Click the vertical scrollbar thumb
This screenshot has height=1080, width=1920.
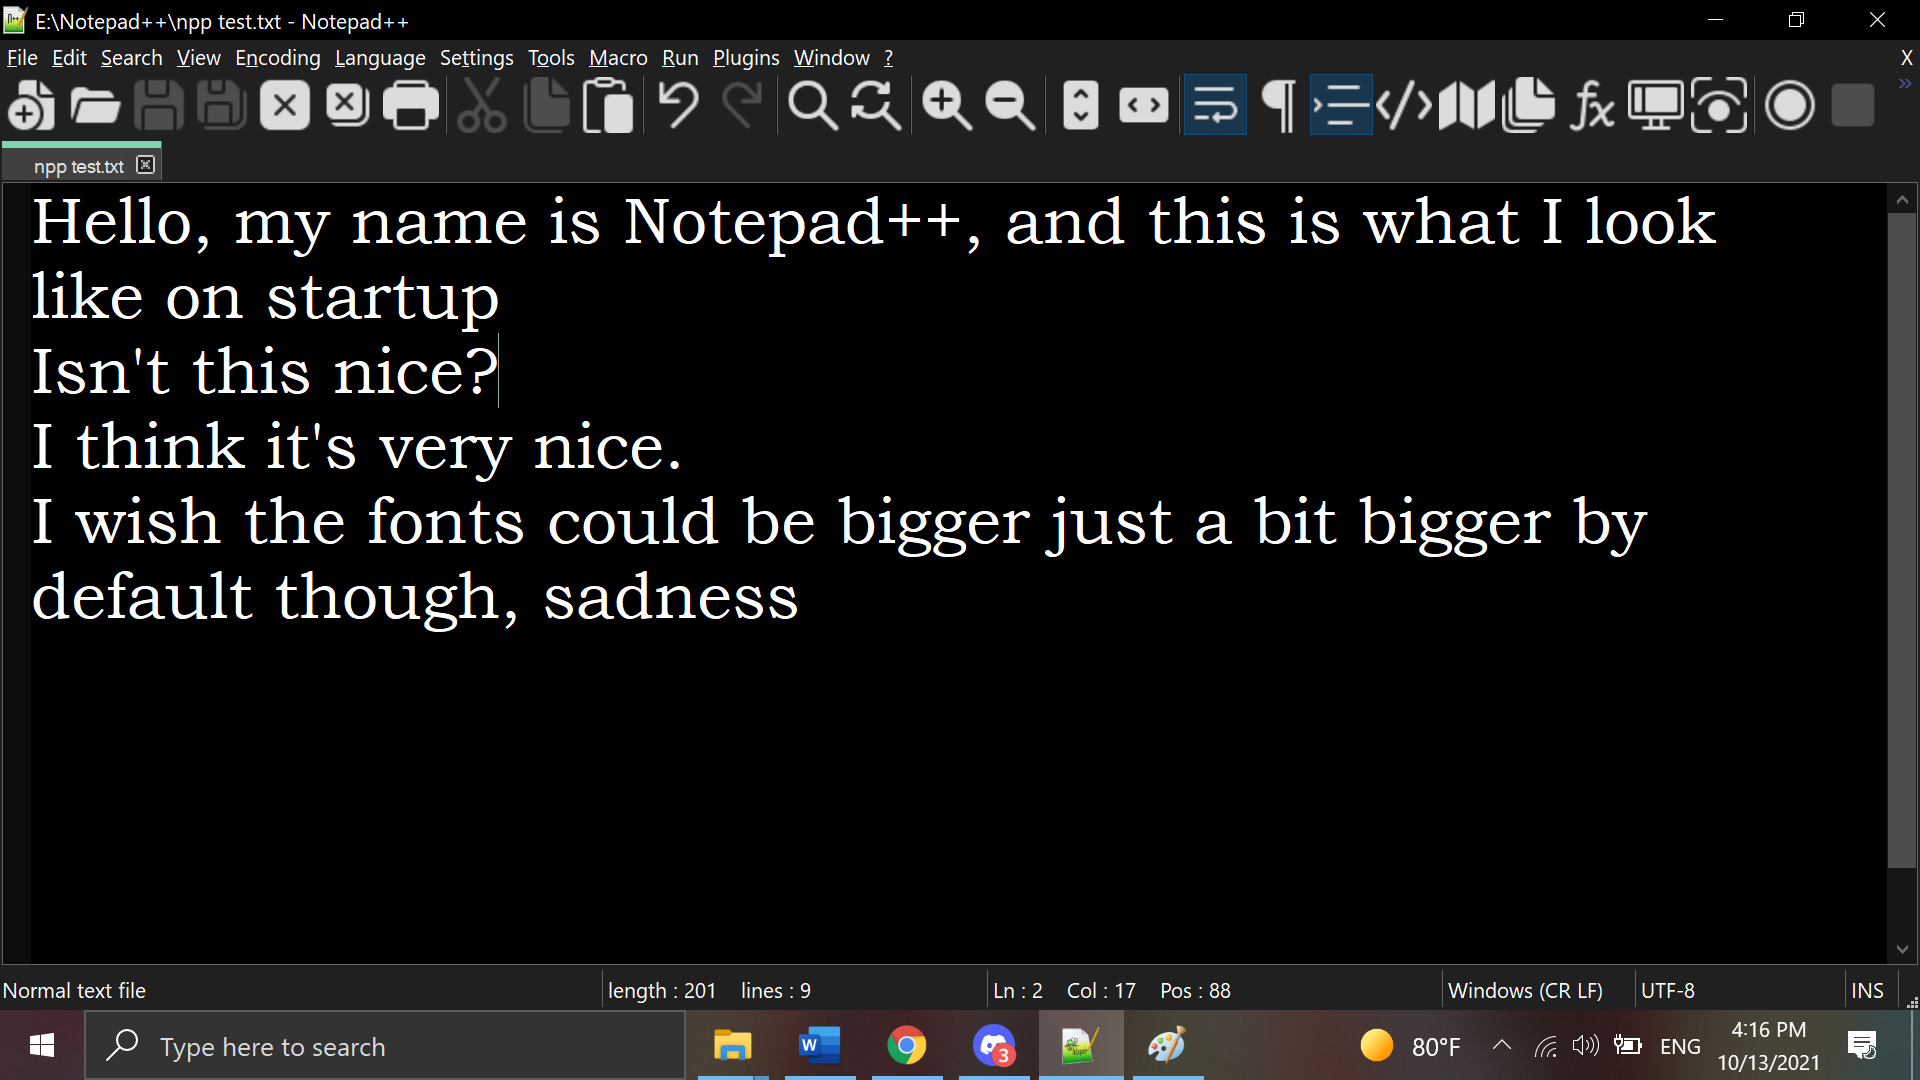tap(1902, 540)
